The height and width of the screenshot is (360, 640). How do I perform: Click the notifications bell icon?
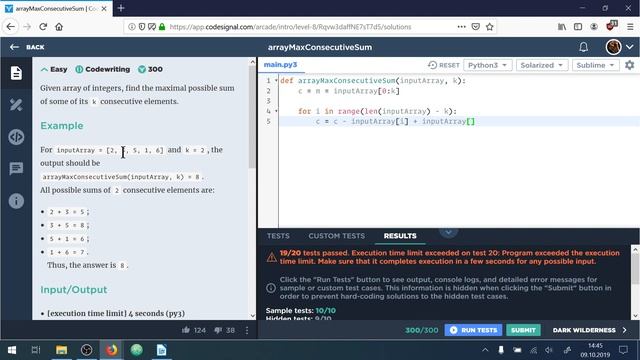583,47
